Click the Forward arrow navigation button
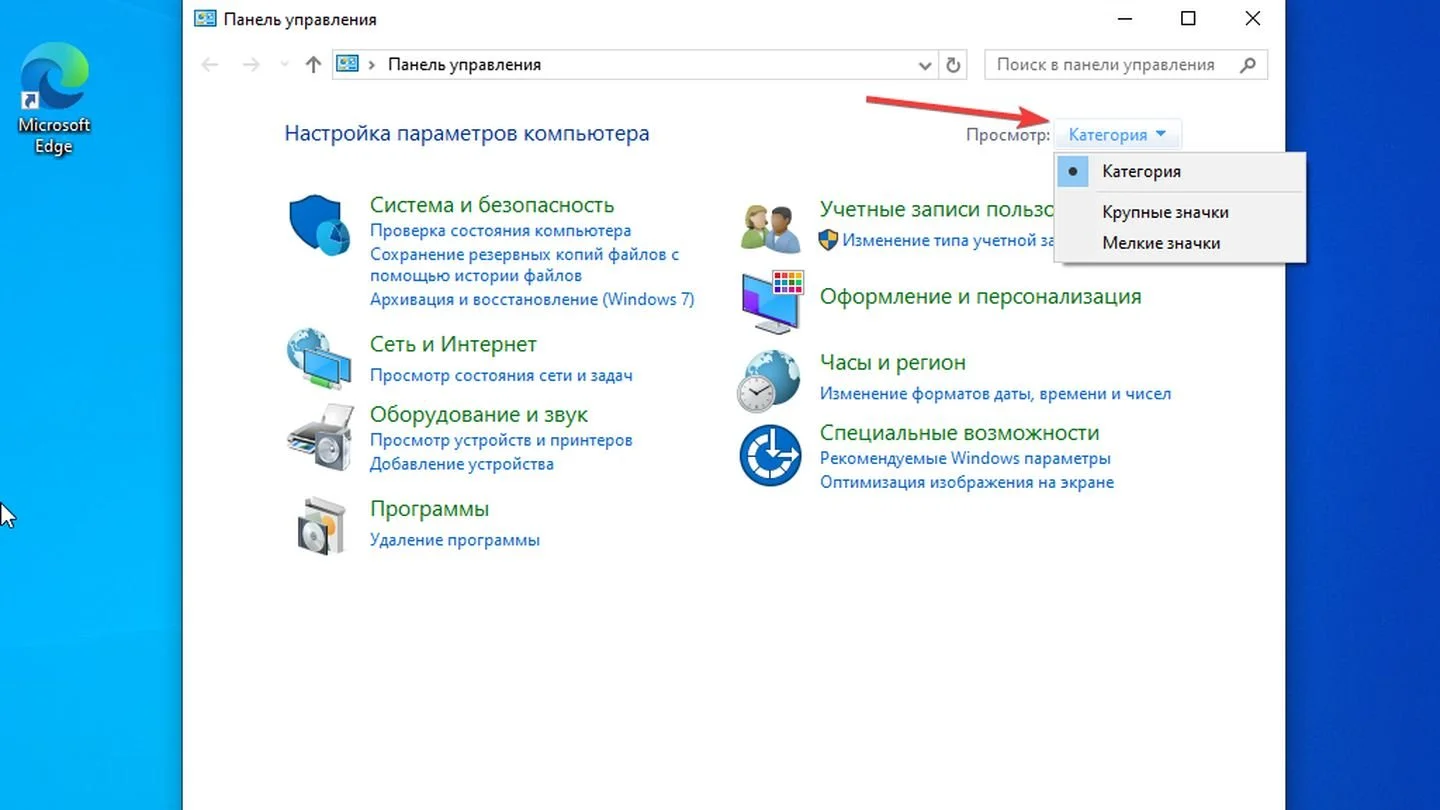 (x=251, y=65)
